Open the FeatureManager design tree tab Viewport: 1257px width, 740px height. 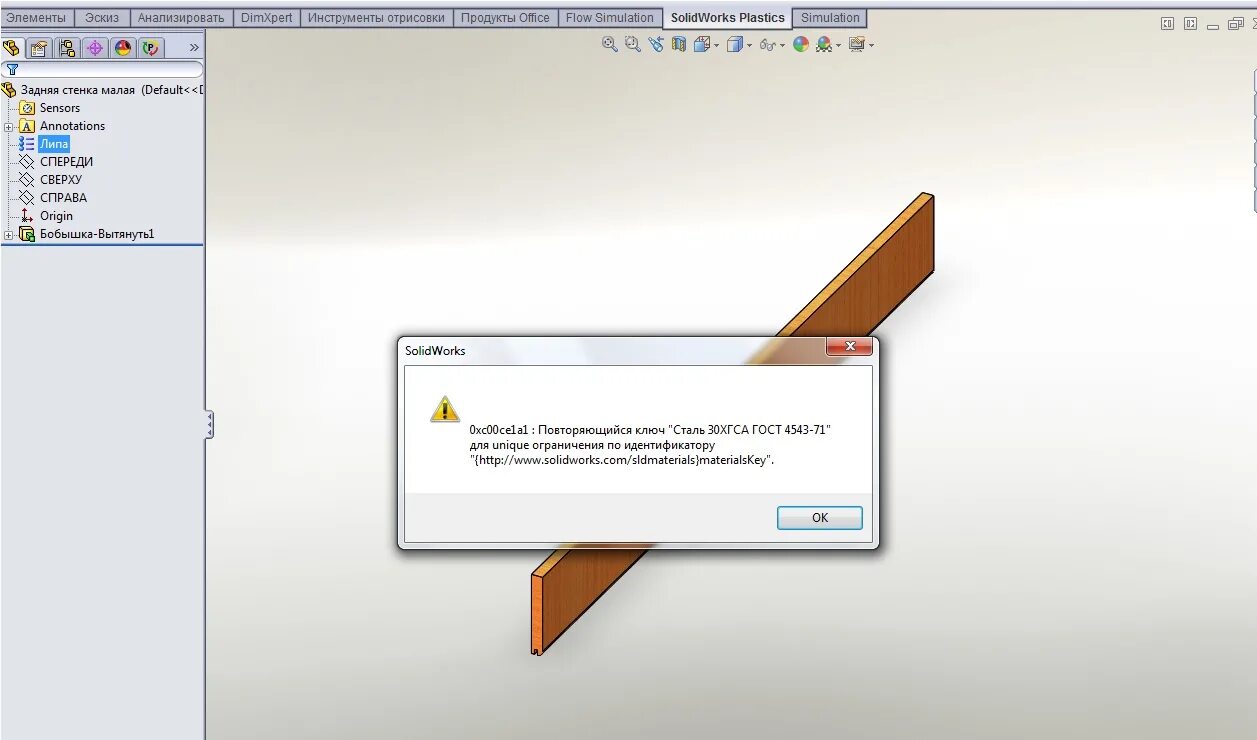[x=11, y=47]
